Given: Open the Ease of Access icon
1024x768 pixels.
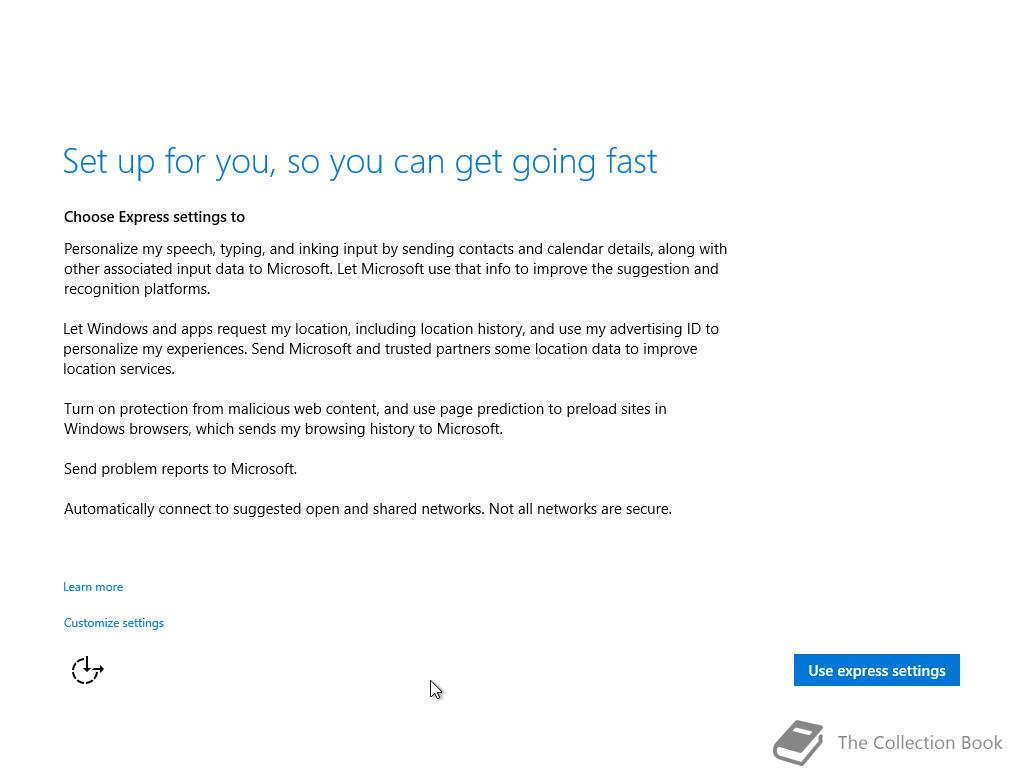Looking at the screenshot, I should [87, 670].
